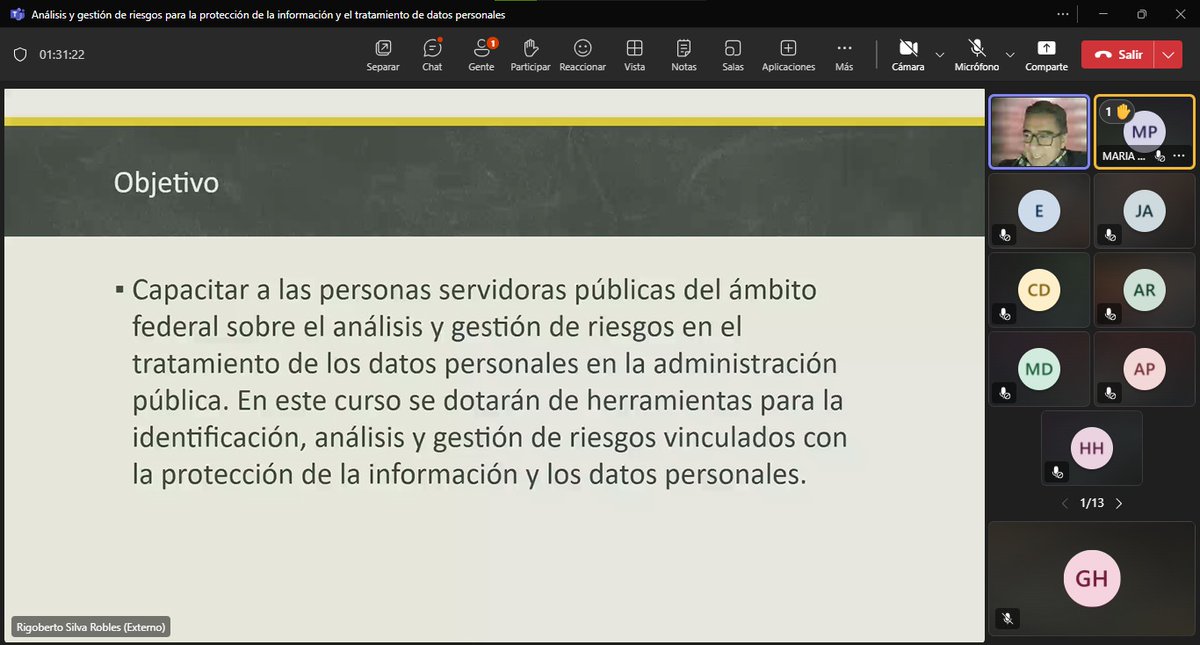Select the CD participant avatar
The width and height of the screenshot is (1200, 645).
1039,290
